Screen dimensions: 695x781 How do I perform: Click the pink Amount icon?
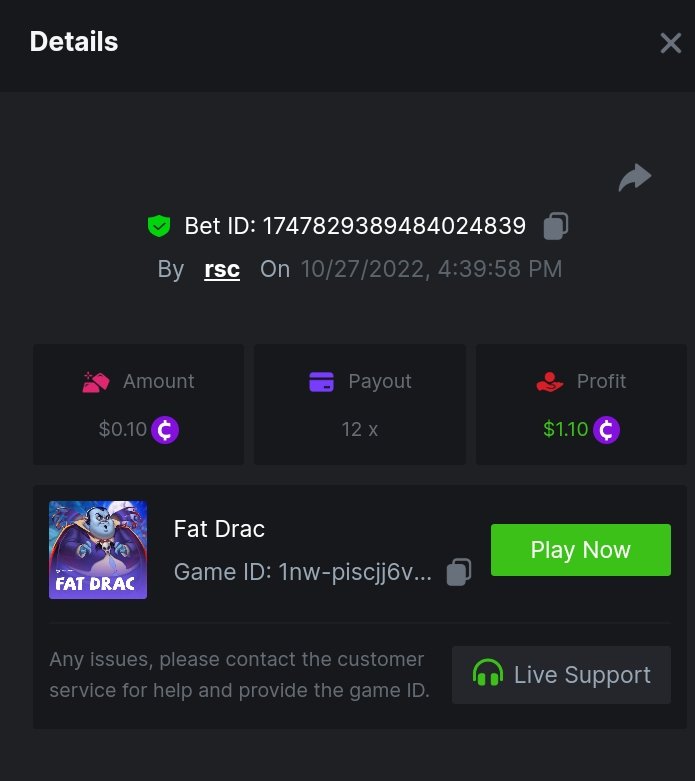point(96,382)
